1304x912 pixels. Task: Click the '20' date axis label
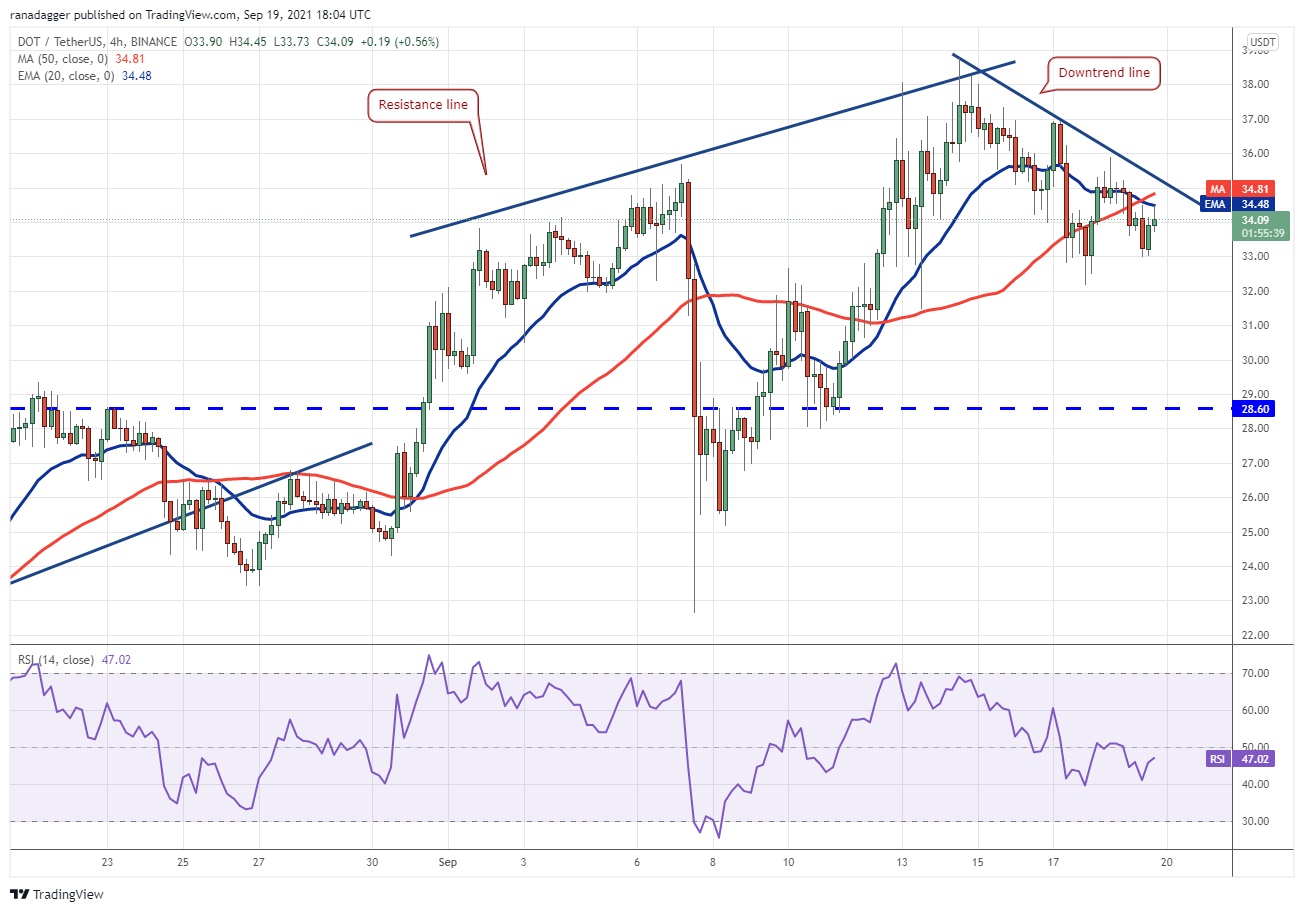pyautogui.click(x=1166, y=862)
